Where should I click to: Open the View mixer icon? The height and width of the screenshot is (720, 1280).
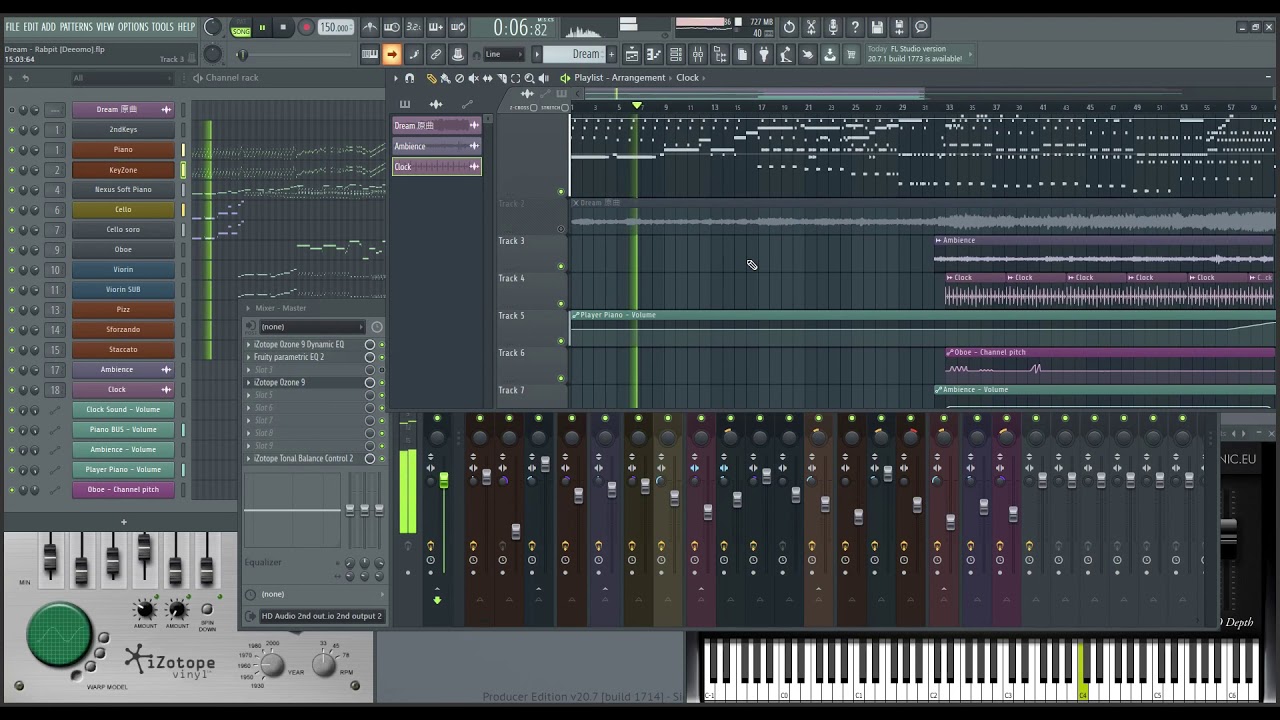pos(697,54)
